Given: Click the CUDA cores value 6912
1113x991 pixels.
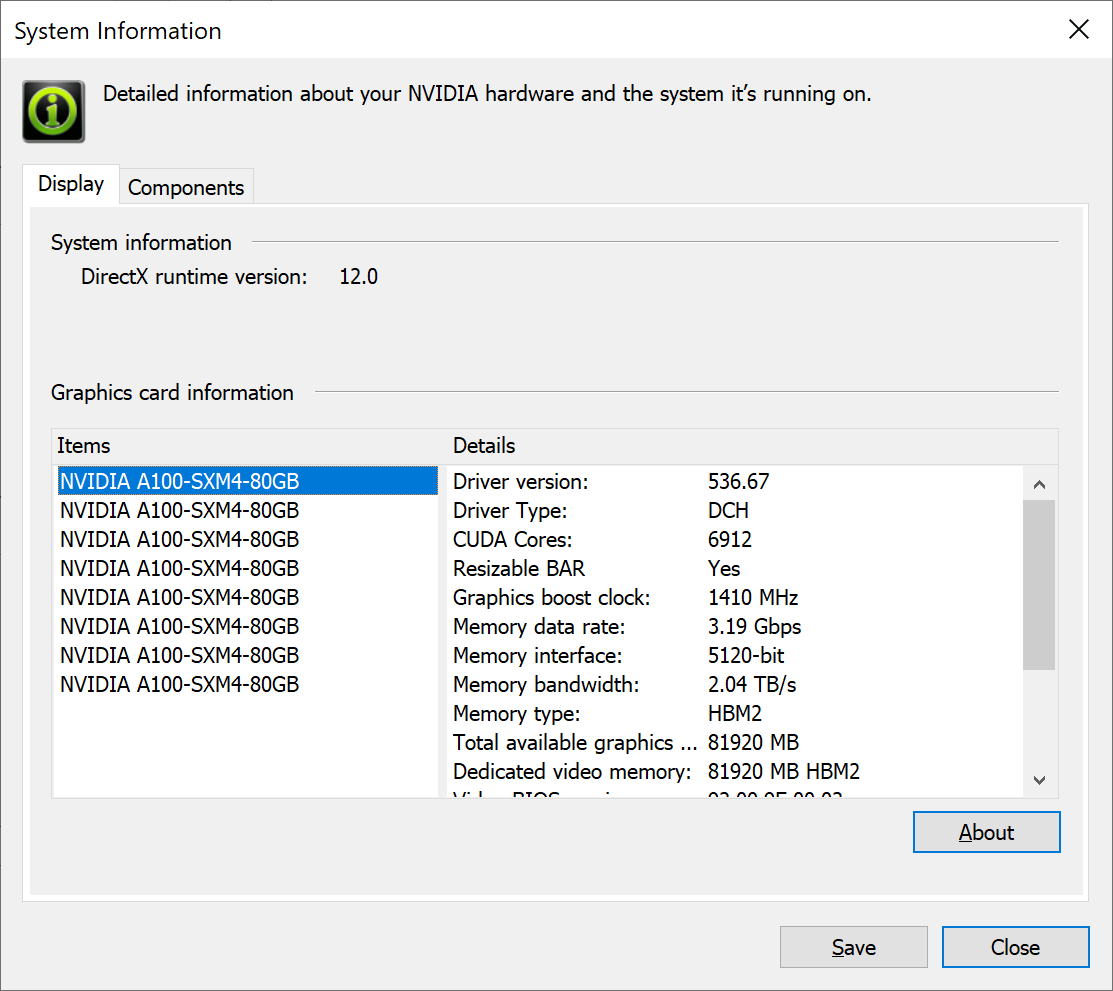Looking at the screenshot, I should (730, 540).
